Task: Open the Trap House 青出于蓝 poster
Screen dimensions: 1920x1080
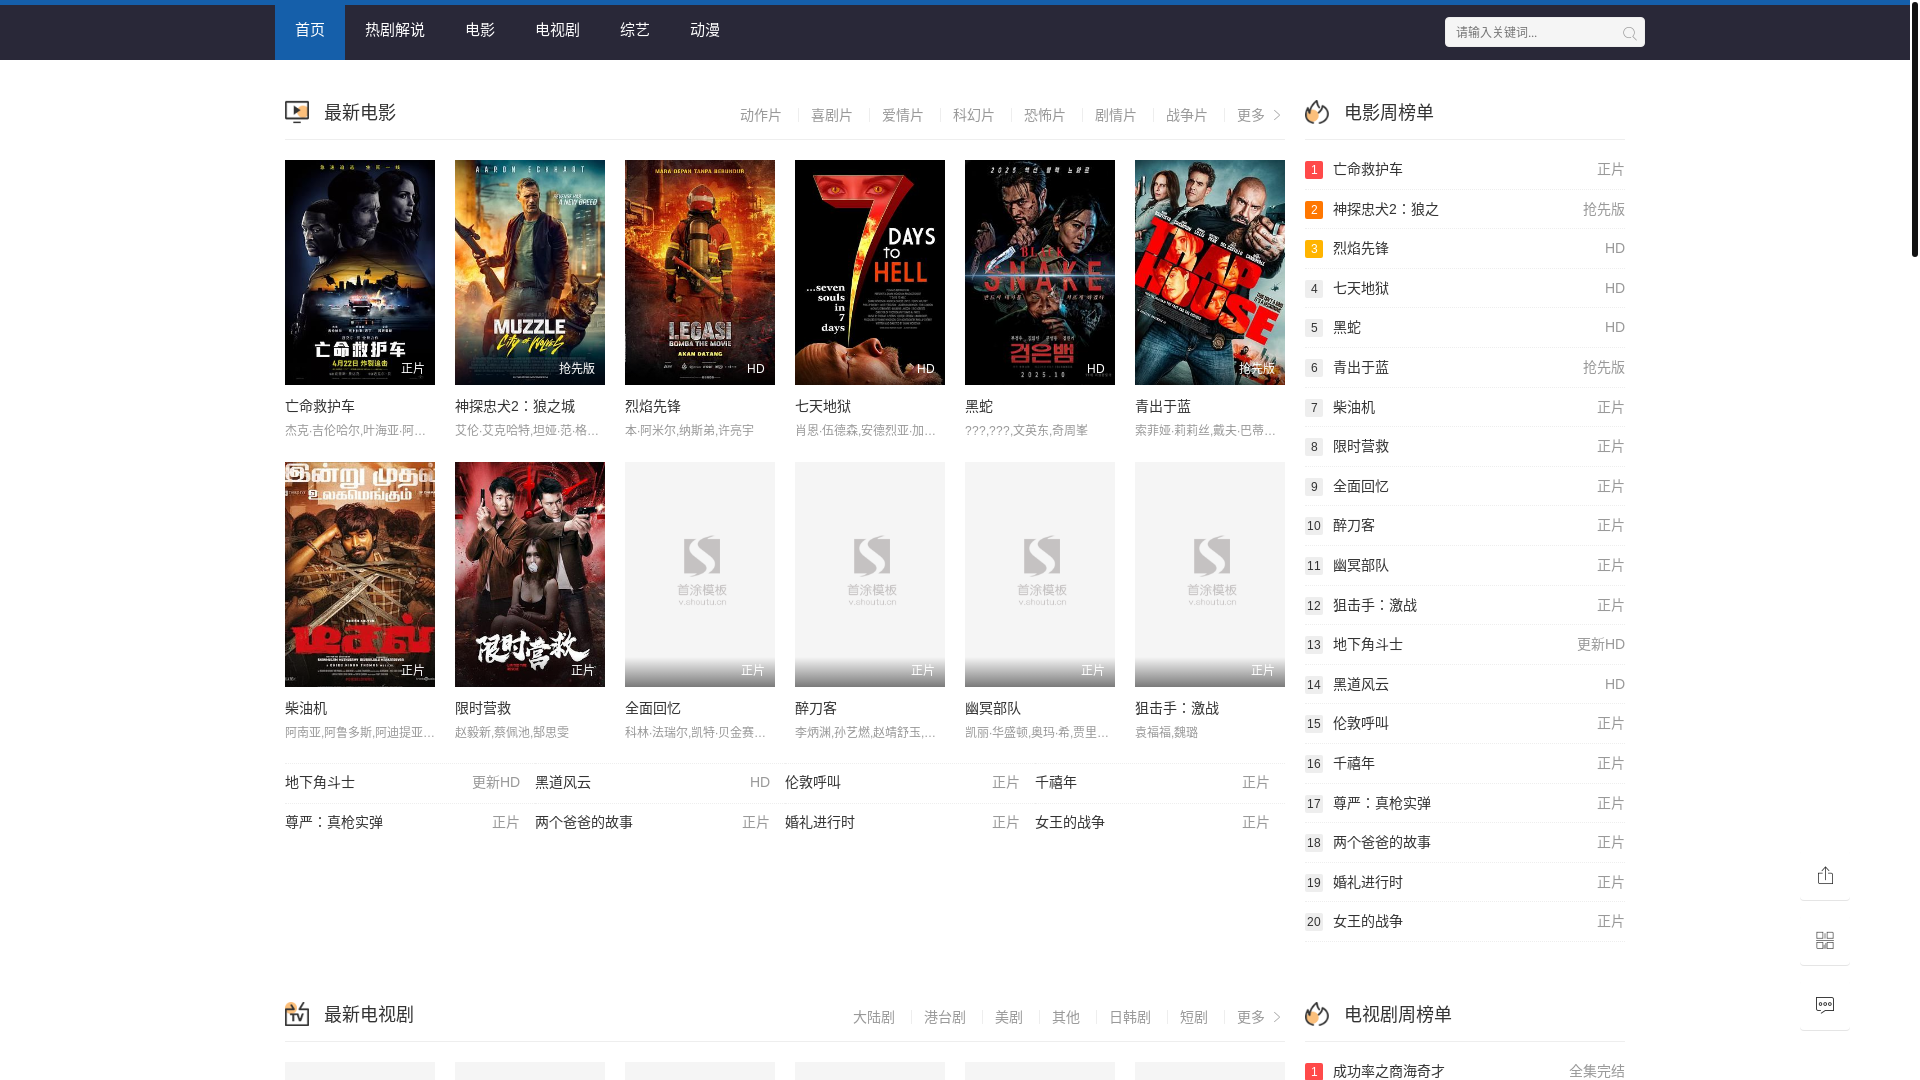Action: (1210, 272)
